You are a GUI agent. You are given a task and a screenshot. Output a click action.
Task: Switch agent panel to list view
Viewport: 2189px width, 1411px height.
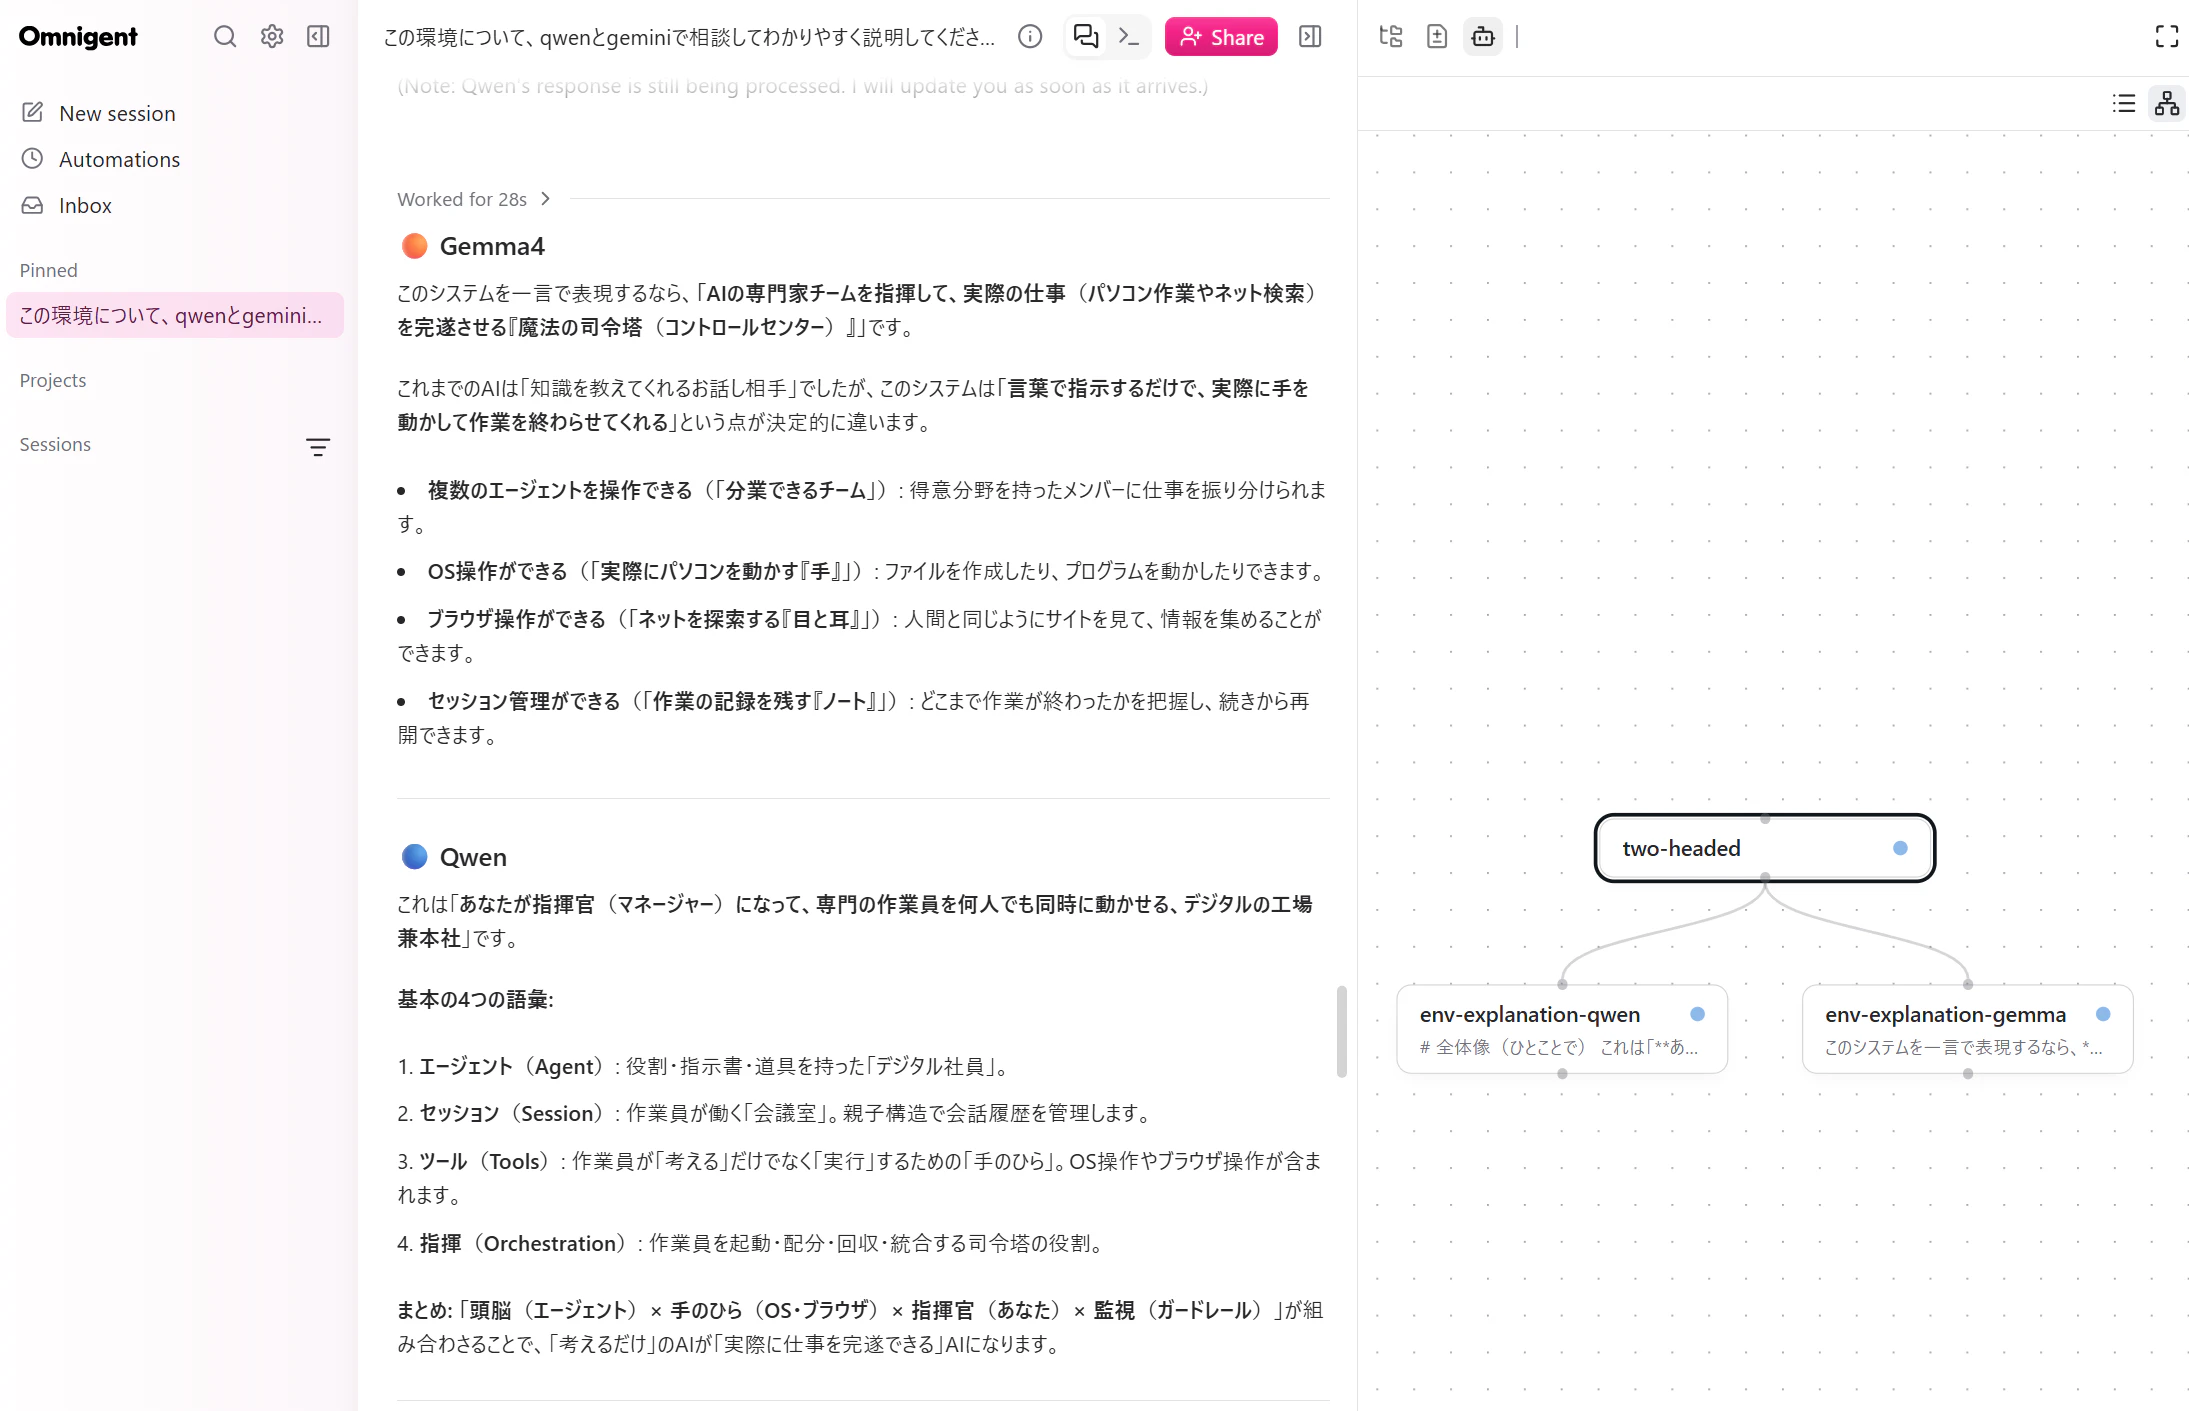pyautogui.click(x=2124, y=103)
